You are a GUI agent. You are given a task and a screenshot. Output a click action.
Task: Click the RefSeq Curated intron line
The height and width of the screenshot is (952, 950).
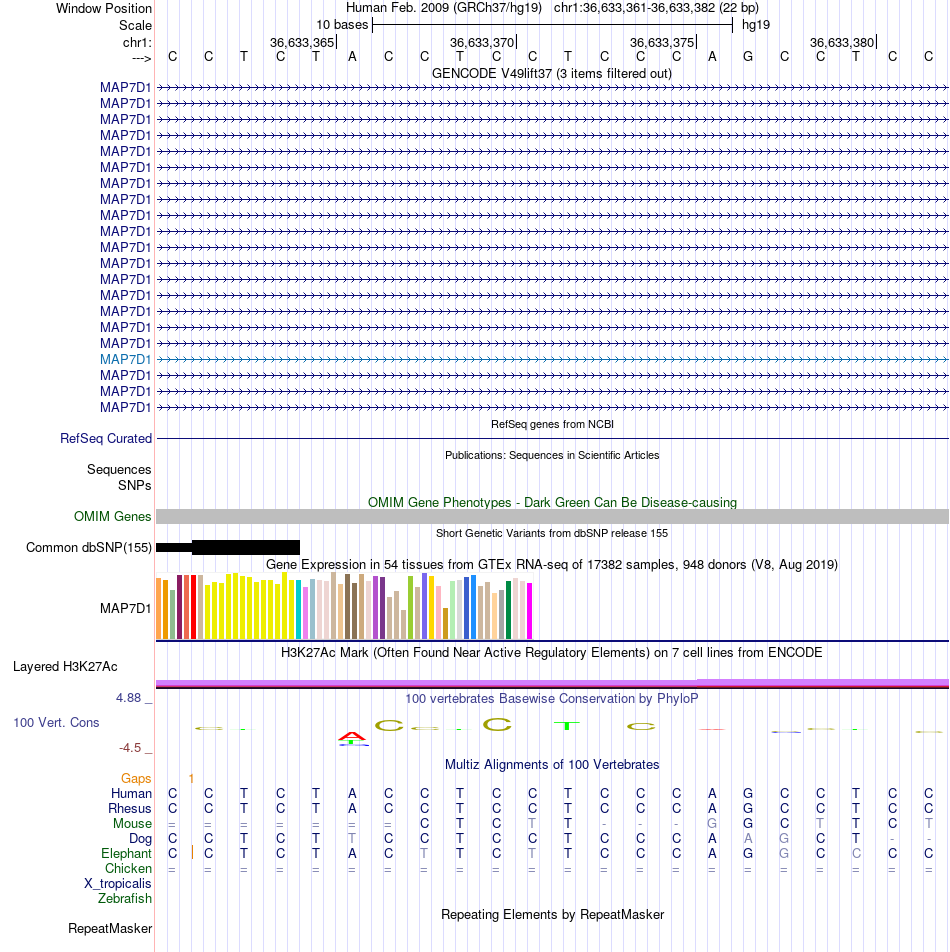(x=552, y=438)
